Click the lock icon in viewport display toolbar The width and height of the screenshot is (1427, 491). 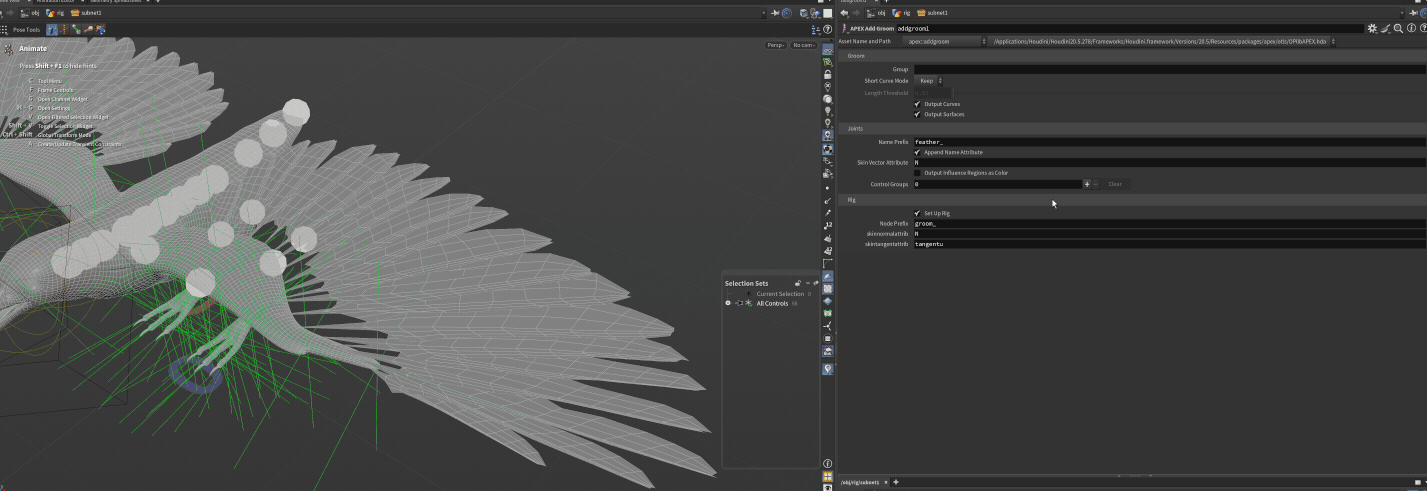click(x=827, y=74)
